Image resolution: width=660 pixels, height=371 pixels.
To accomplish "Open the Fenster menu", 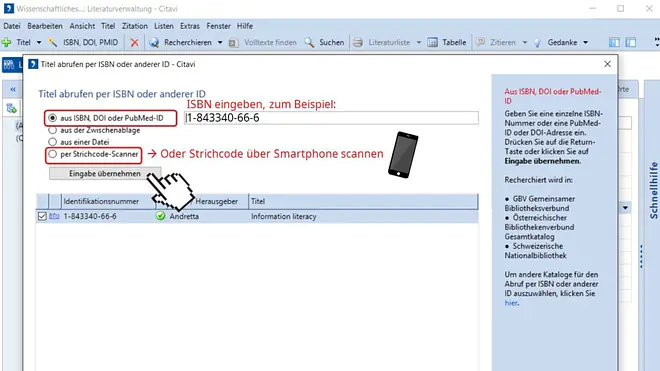I will pos(218,26).
